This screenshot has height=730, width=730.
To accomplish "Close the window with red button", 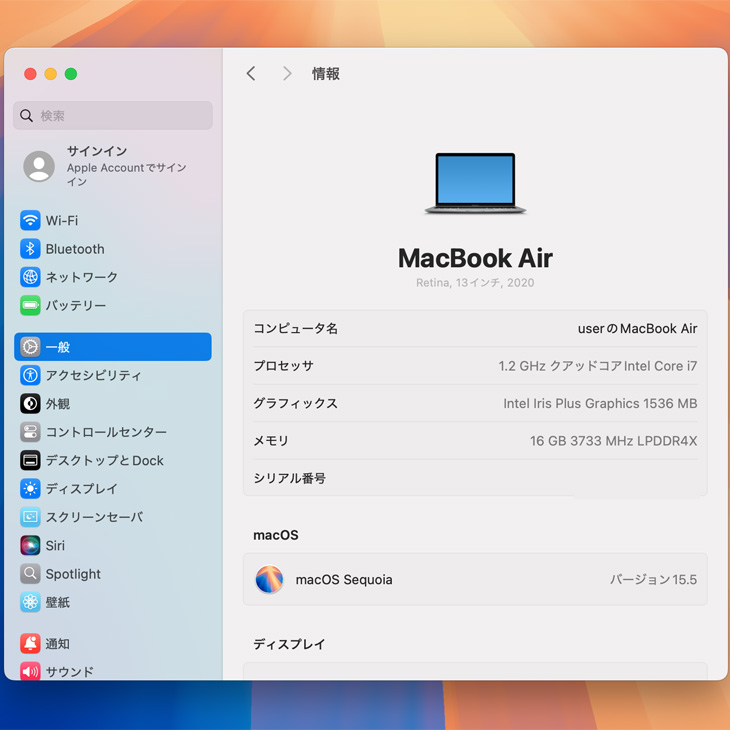I will 30,74.
